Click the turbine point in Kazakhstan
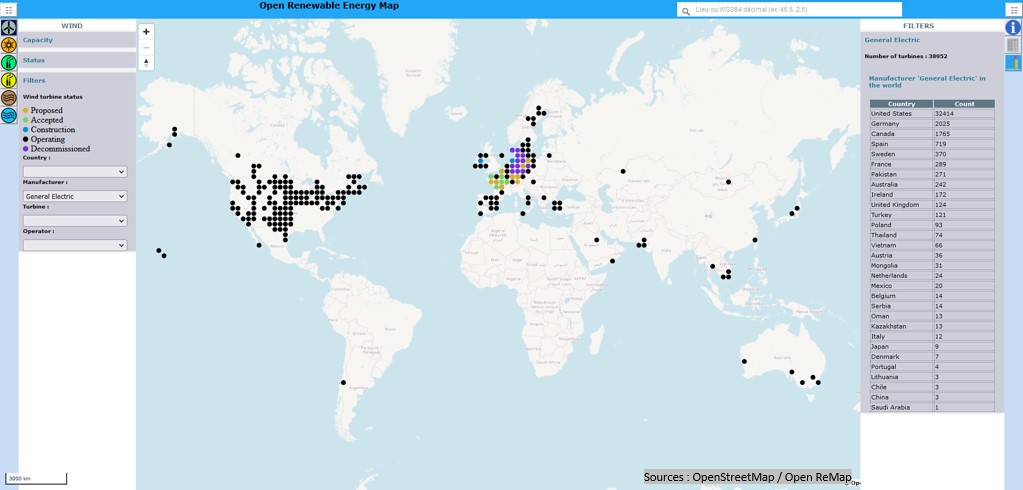Screen dimensions: 1023x490 tap(623, 171)
